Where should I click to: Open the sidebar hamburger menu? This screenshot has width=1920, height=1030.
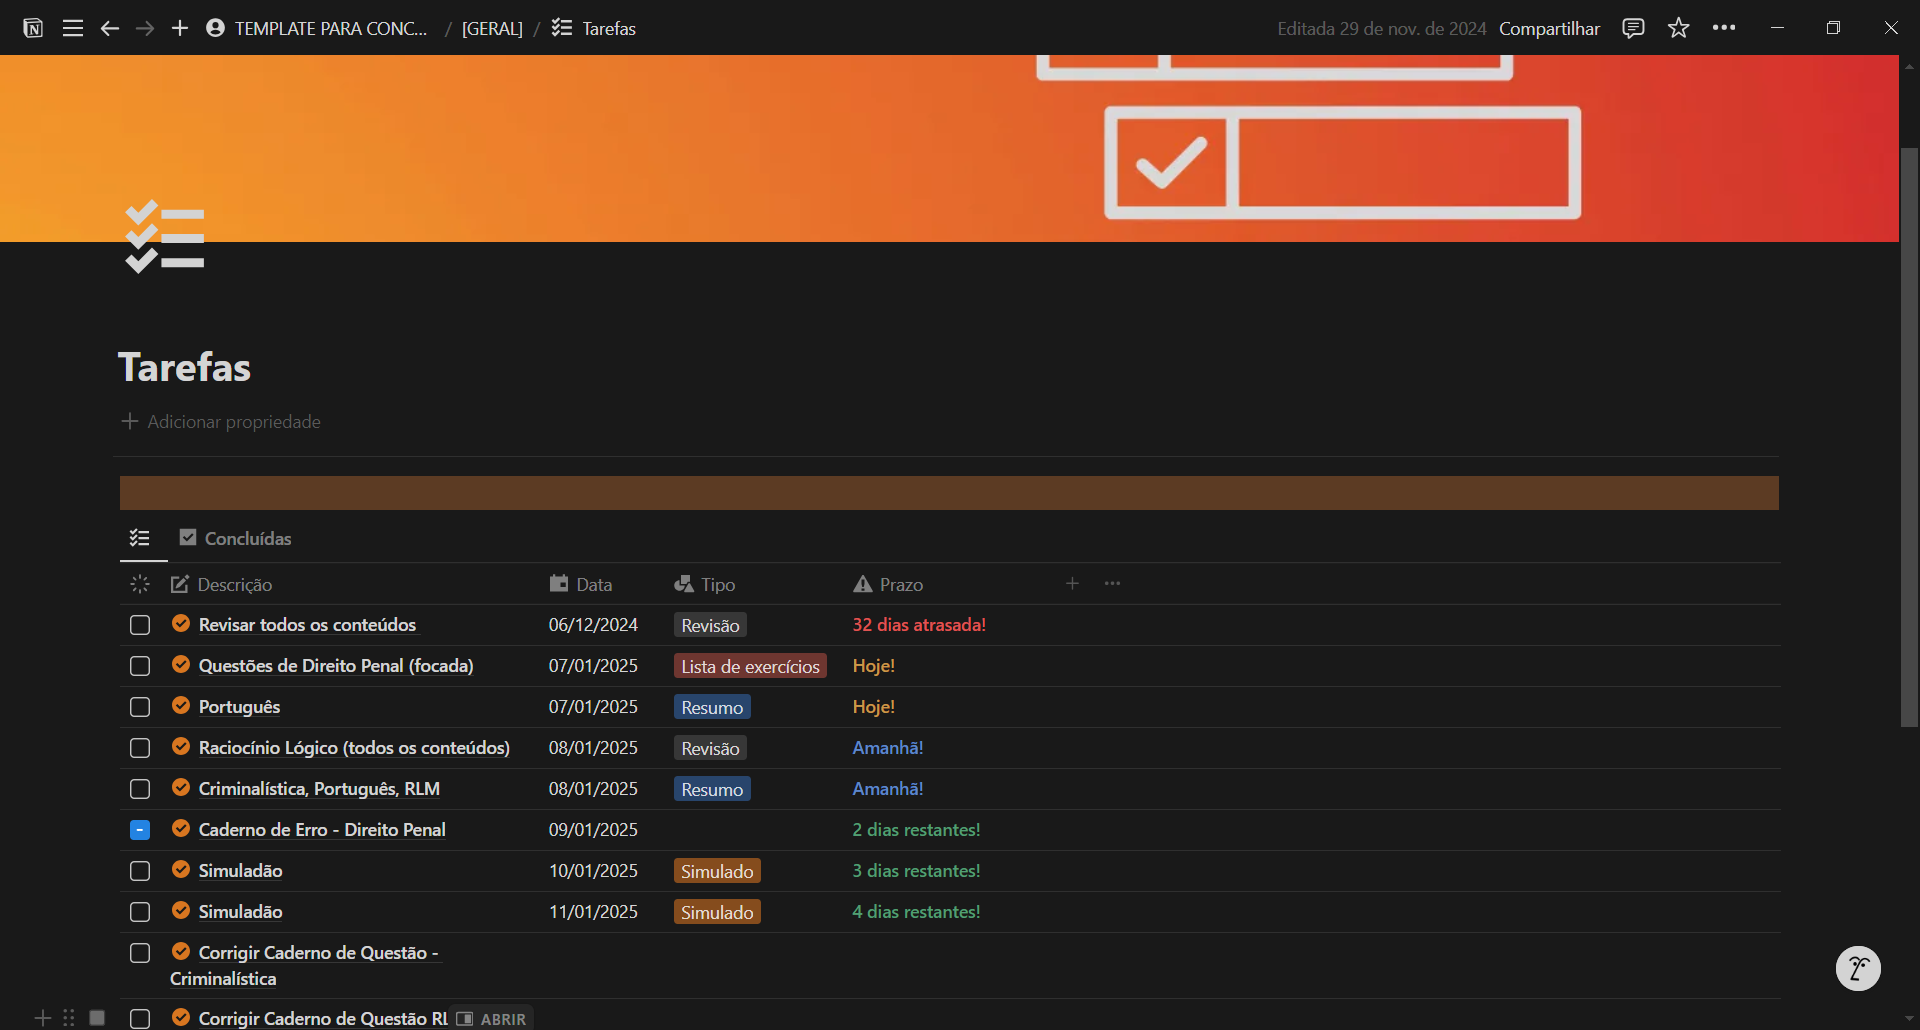click(72, 28)
